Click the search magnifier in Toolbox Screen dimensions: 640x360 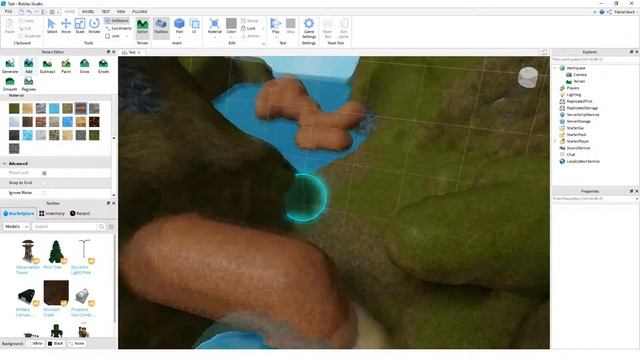102,226
